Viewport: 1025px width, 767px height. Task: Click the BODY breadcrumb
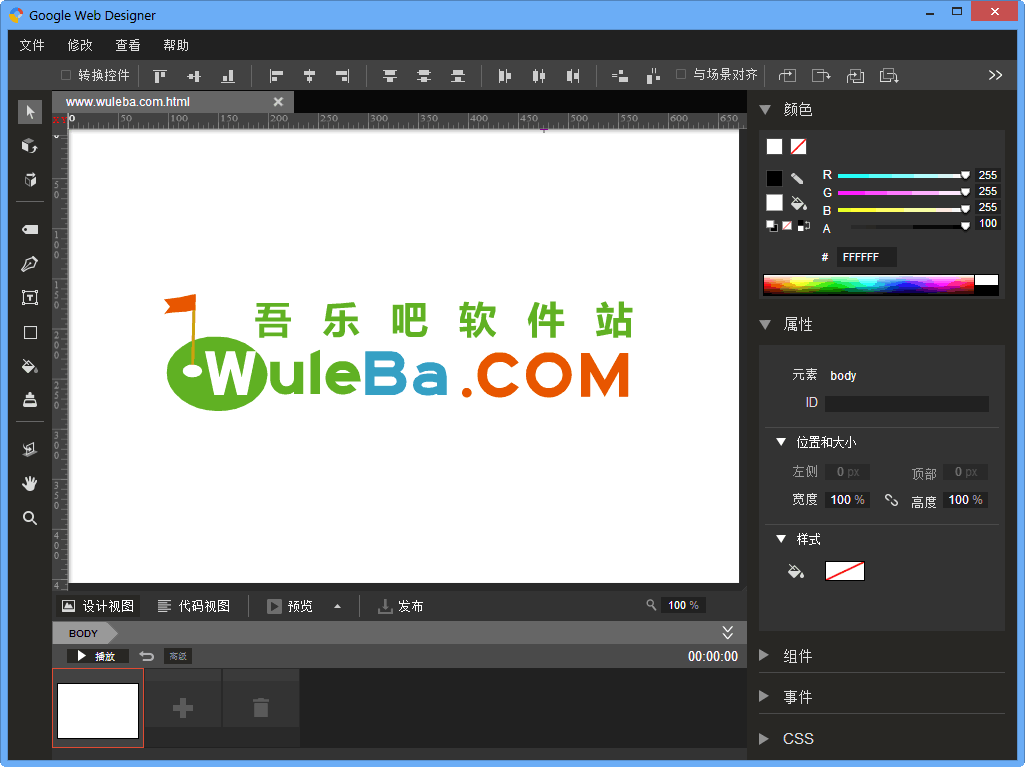(x=83, y=633)
